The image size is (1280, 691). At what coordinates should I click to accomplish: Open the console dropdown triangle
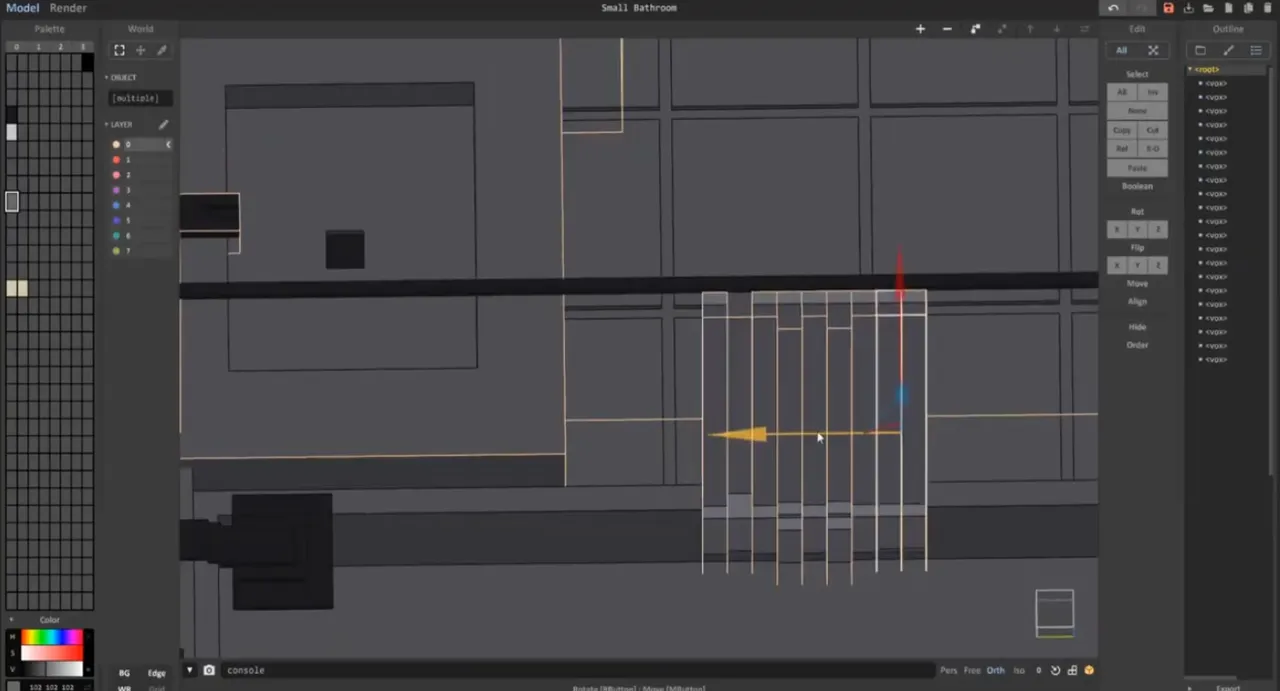tap(189, 670)
